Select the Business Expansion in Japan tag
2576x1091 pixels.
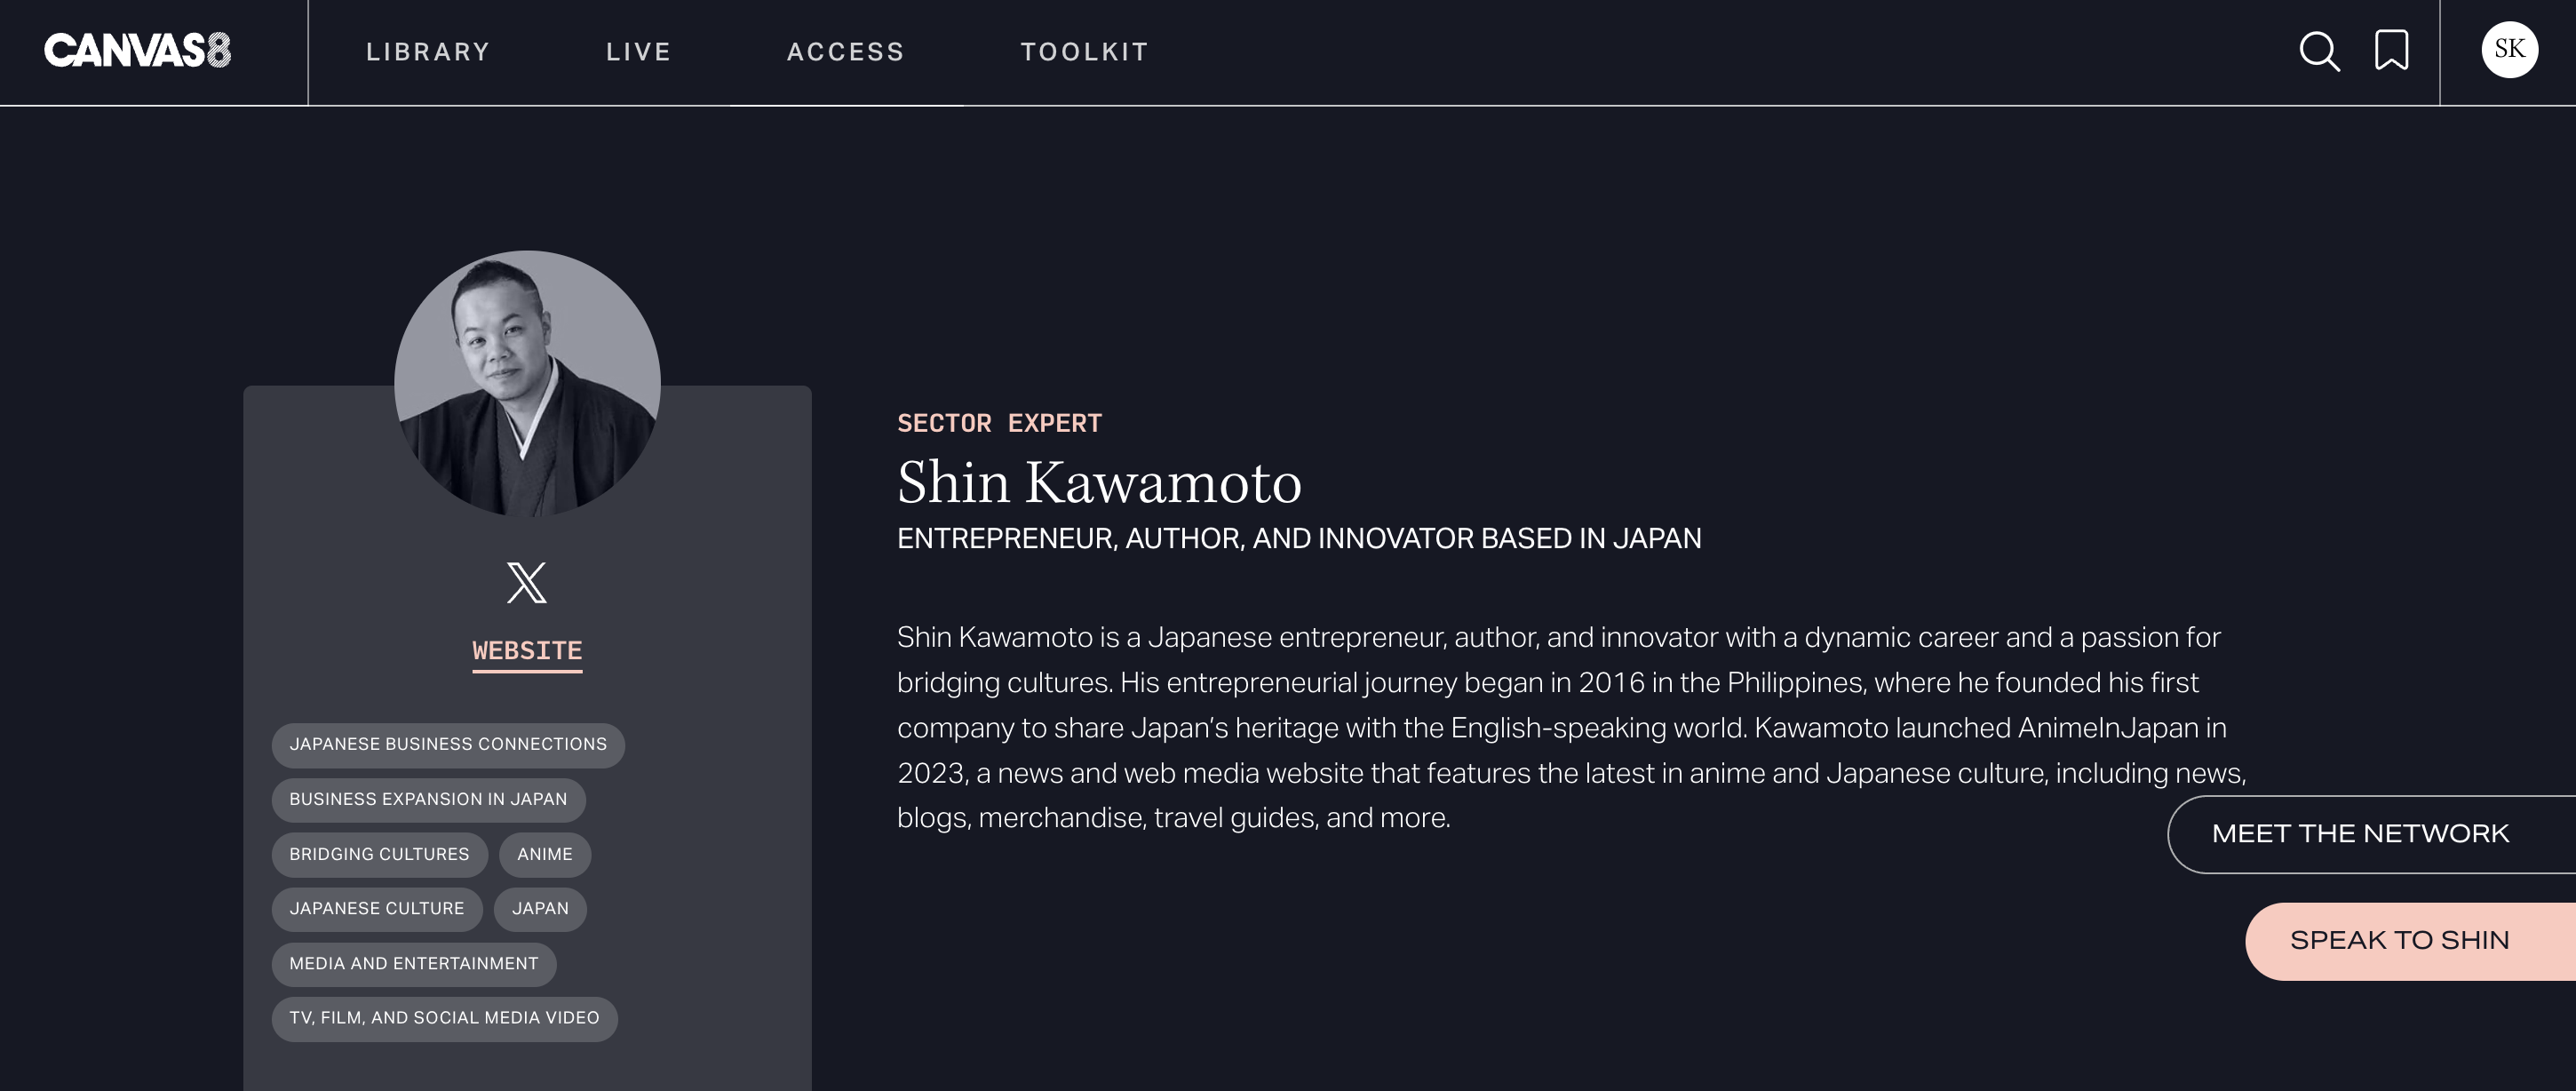(x=428, y=800)
